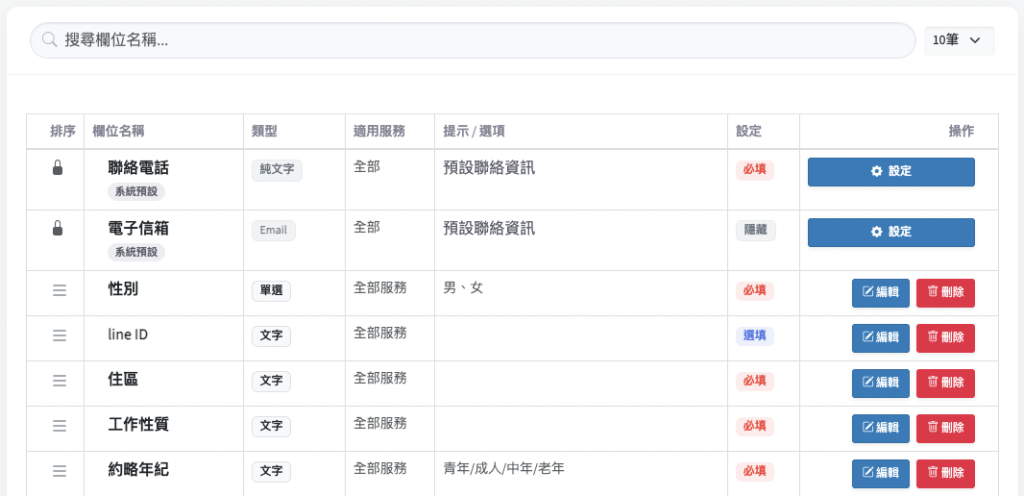Click the 系統預設 badge under 聯絡電話
Viewport: 1024px width, 496px height.
[x=136, y=192]
